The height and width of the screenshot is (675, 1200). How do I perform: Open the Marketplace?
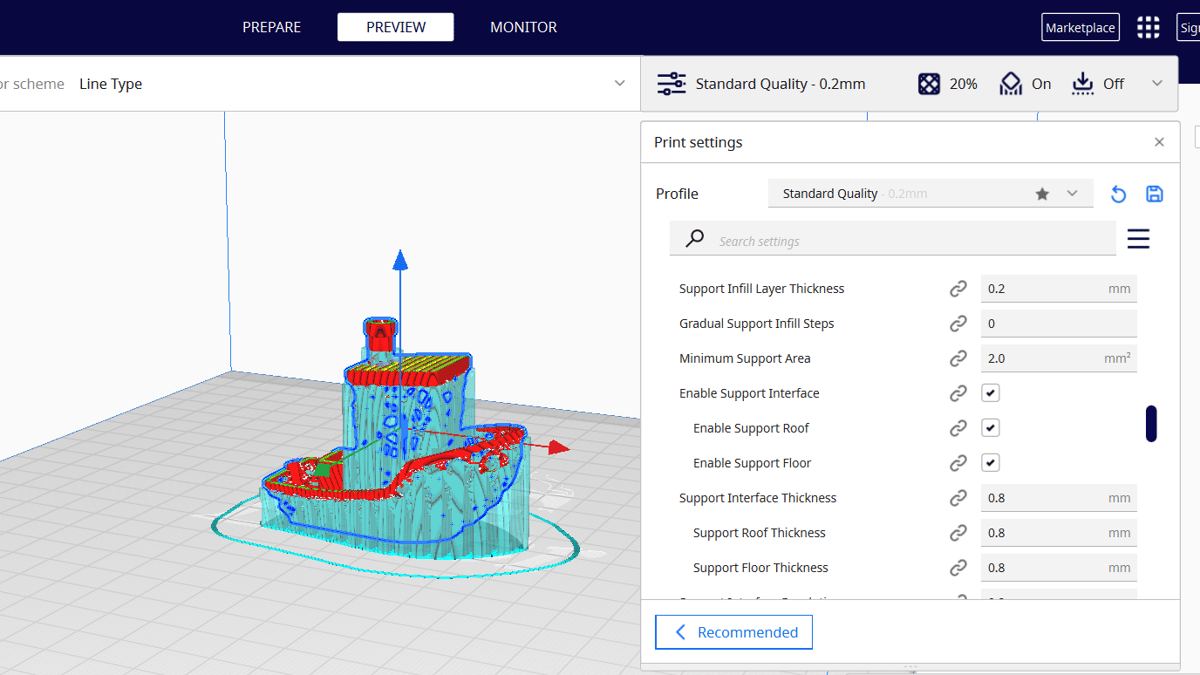coord(1080,27)
